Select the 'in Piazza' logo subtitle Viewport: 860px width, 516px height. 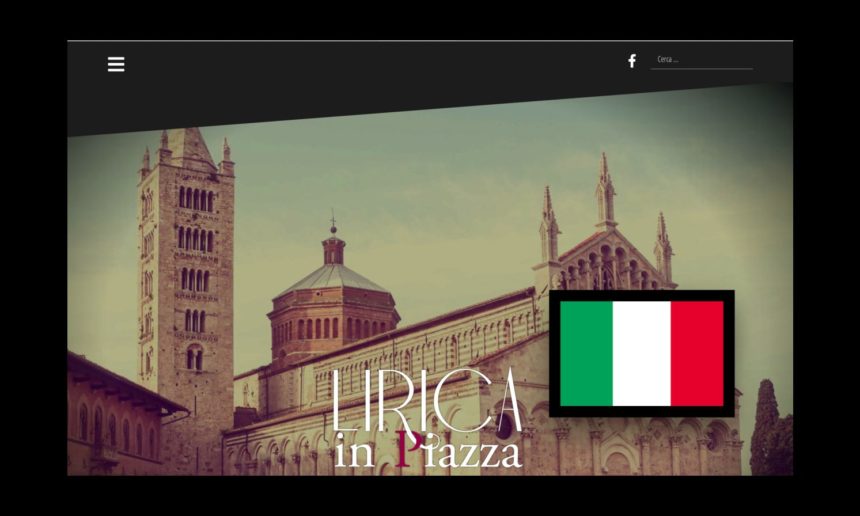(428, 451)
